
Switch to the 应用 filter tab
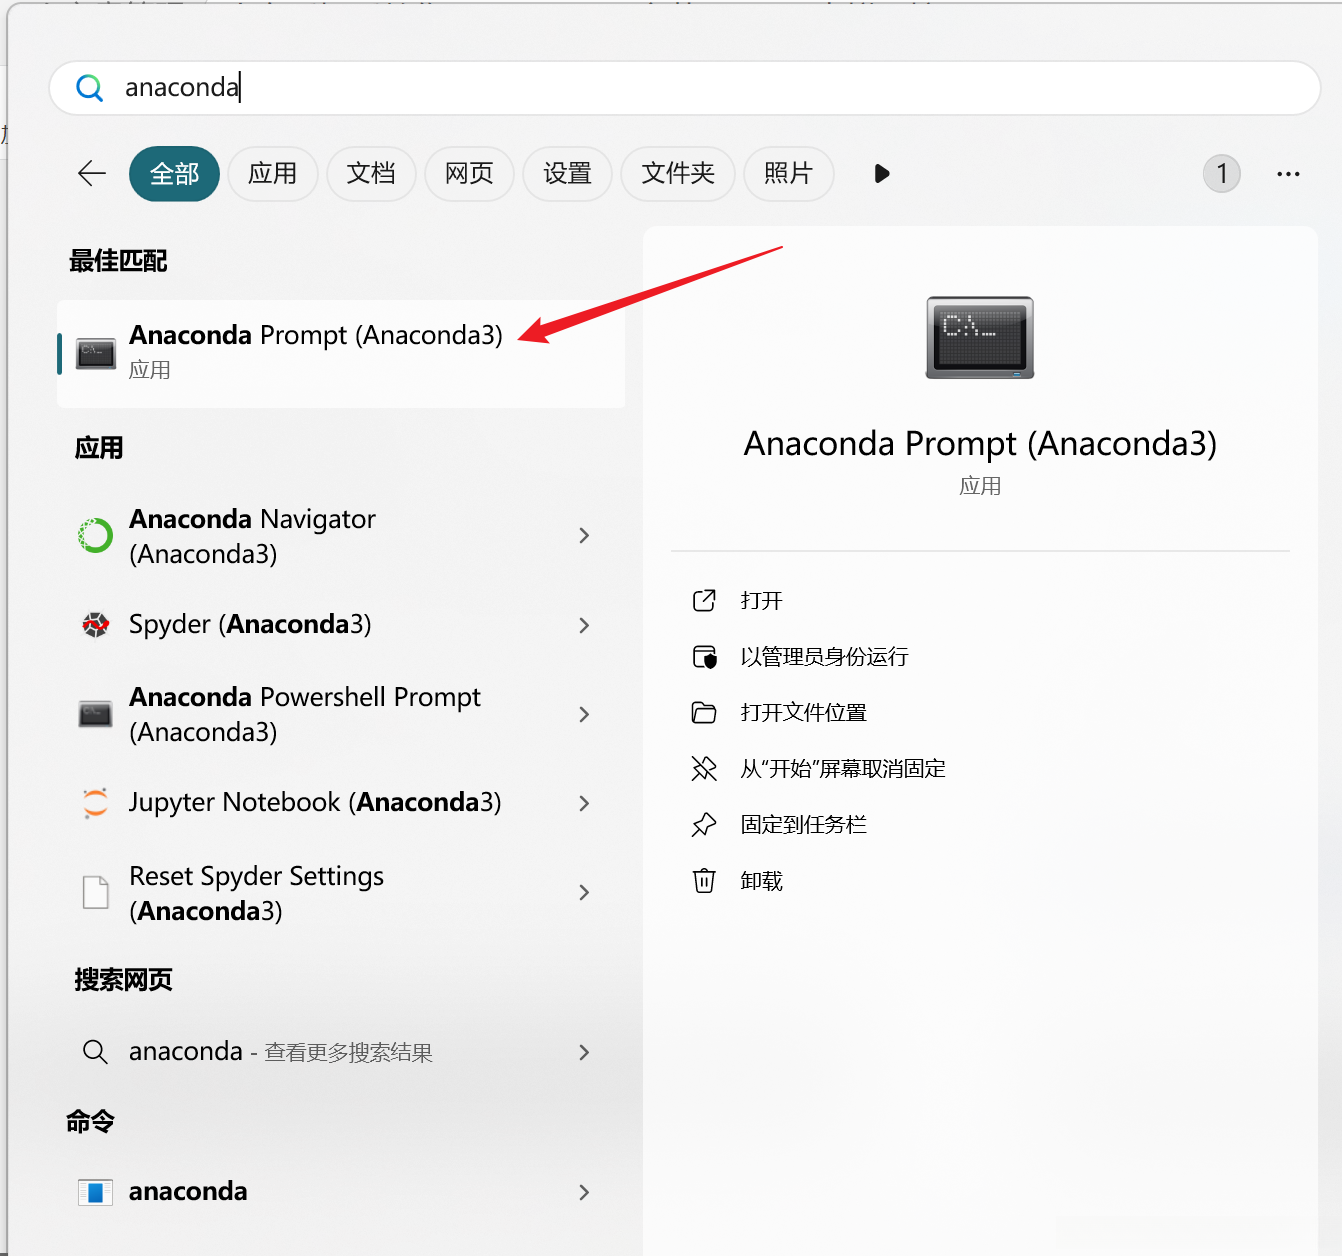(273, 174)
